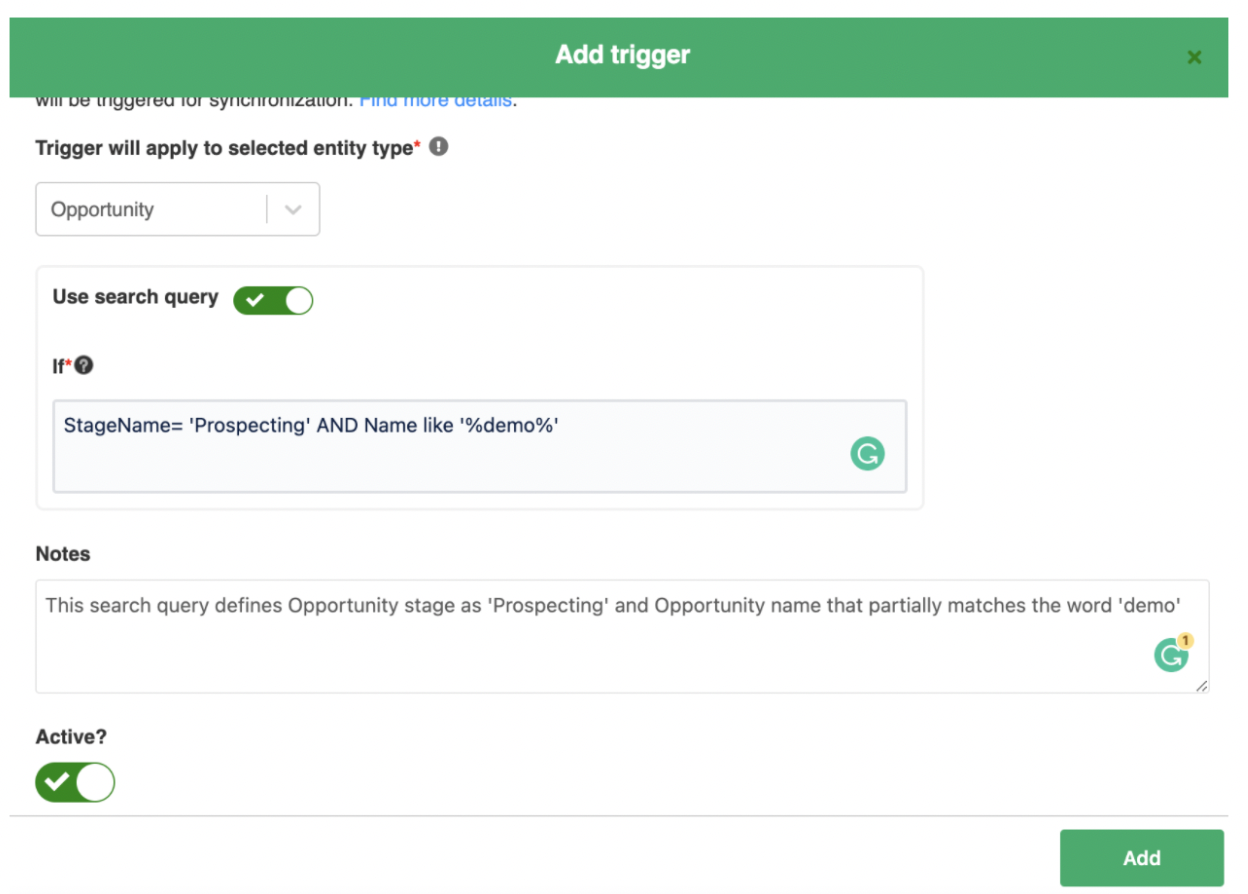
Task: Click the Active? label text
Action: pos(71,737)
